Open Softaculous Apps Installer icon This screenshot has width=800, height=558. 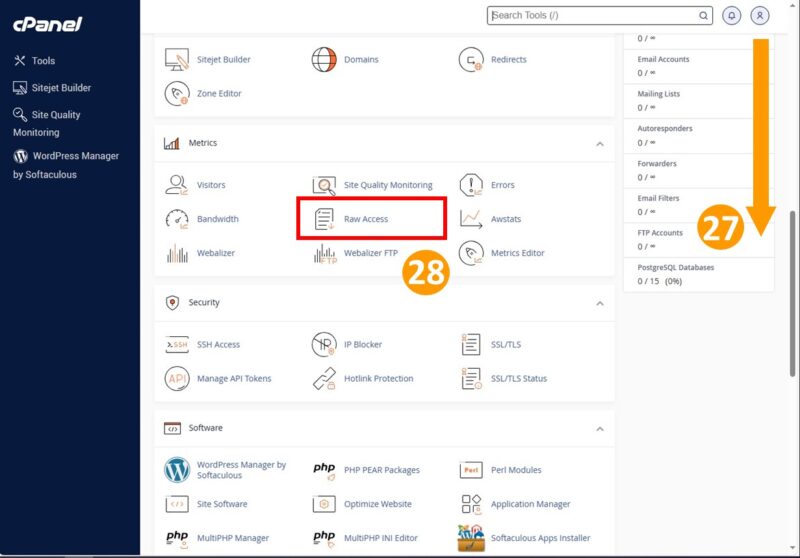(x=470, y=538)
